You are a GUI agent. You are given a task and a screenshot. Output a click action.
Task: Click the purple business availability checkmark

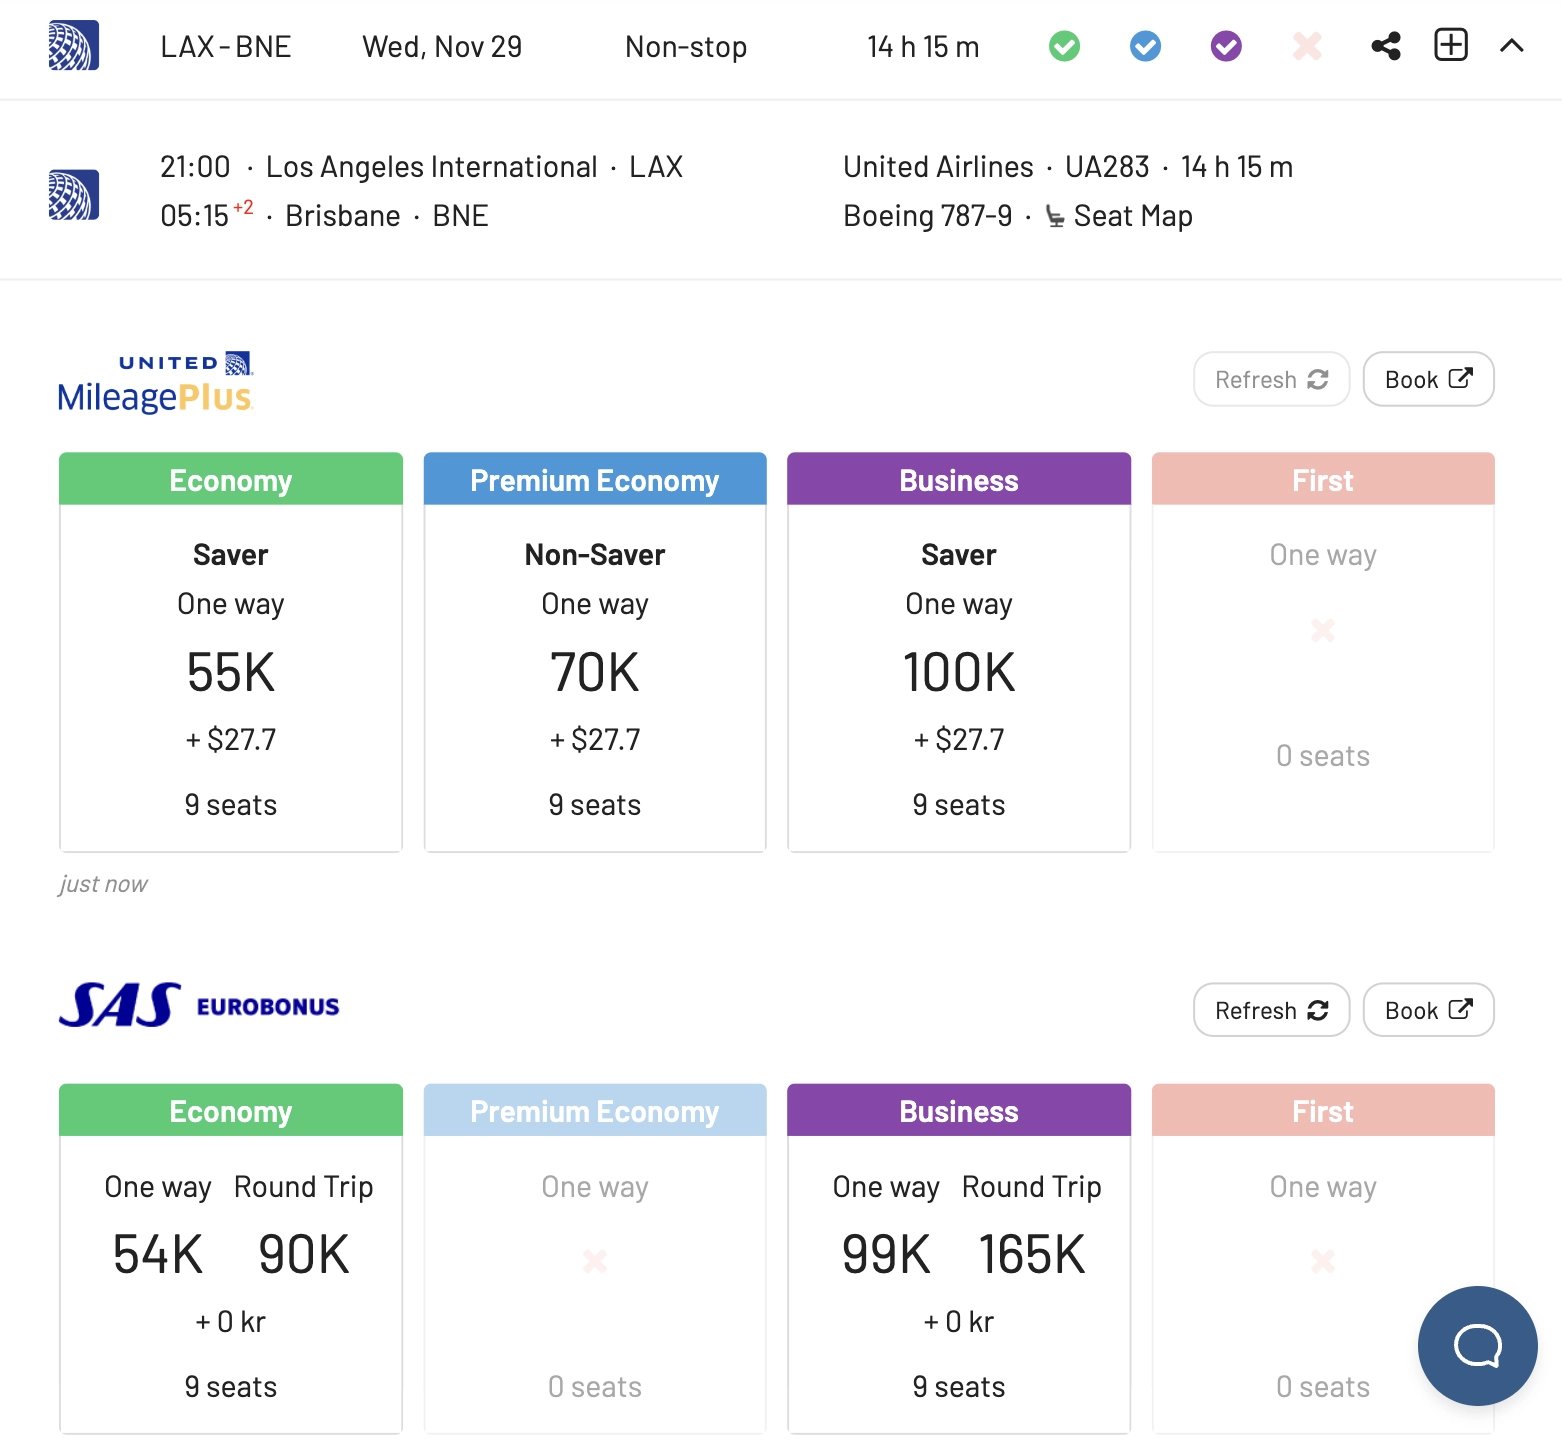pos(1226,46)
